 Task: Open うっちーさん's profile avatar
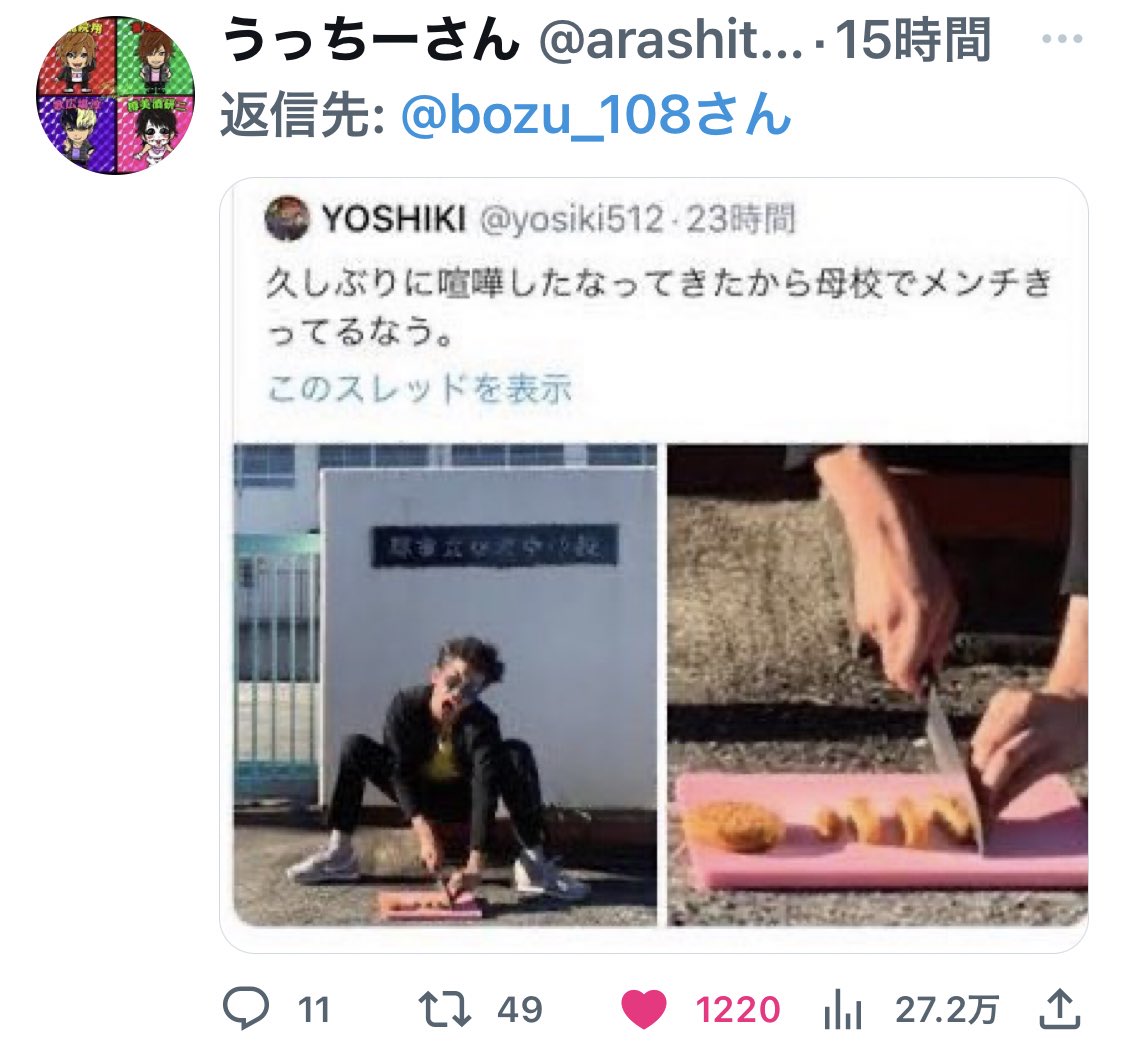pos(115,95)
